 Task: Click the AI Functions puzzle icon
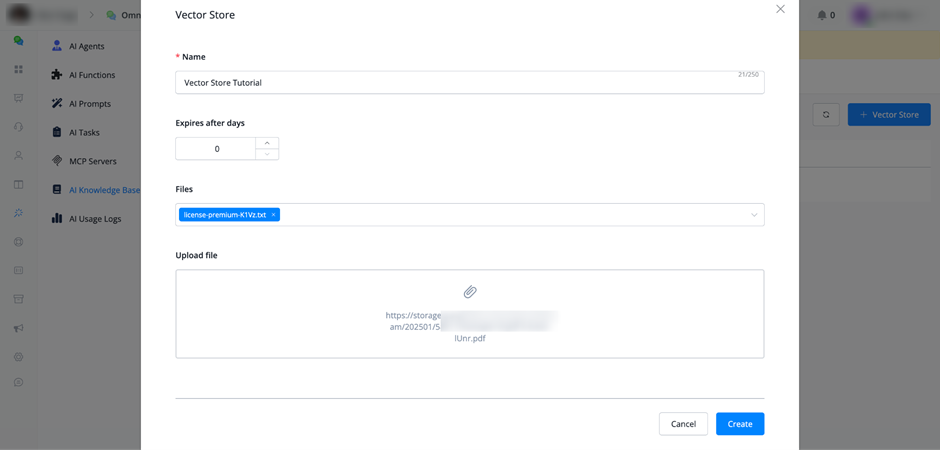pos(57,75)
